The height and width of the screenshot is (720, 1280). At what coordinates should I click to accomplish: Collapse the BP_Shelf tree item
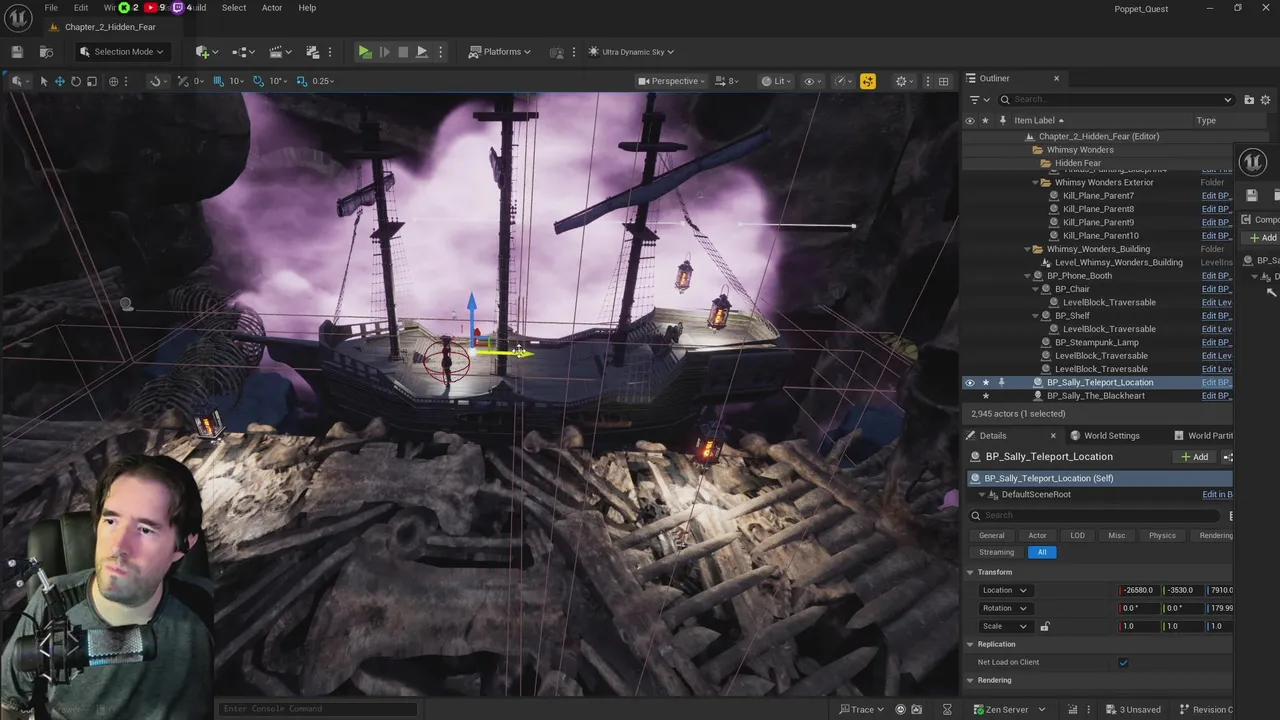click(x=1035, y=316)
